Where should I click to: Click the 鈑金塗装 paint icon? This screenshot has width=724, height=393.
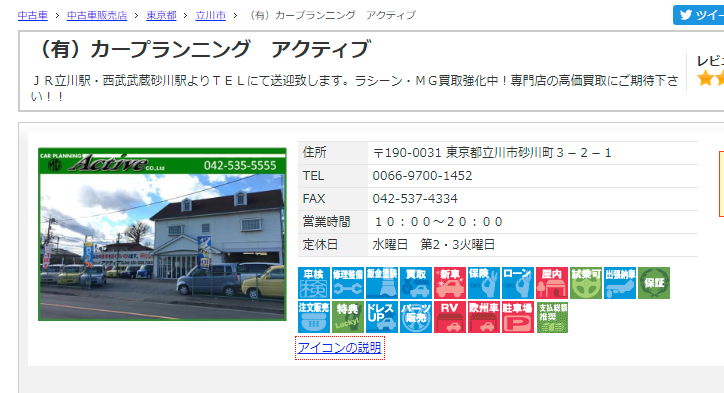click(382, 283)
